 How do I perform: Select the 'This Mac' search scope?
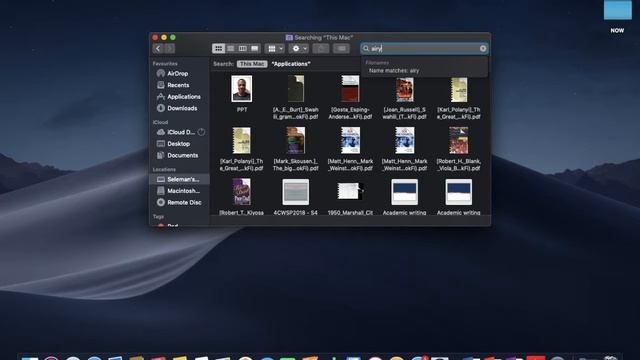[x=252, y=64]
